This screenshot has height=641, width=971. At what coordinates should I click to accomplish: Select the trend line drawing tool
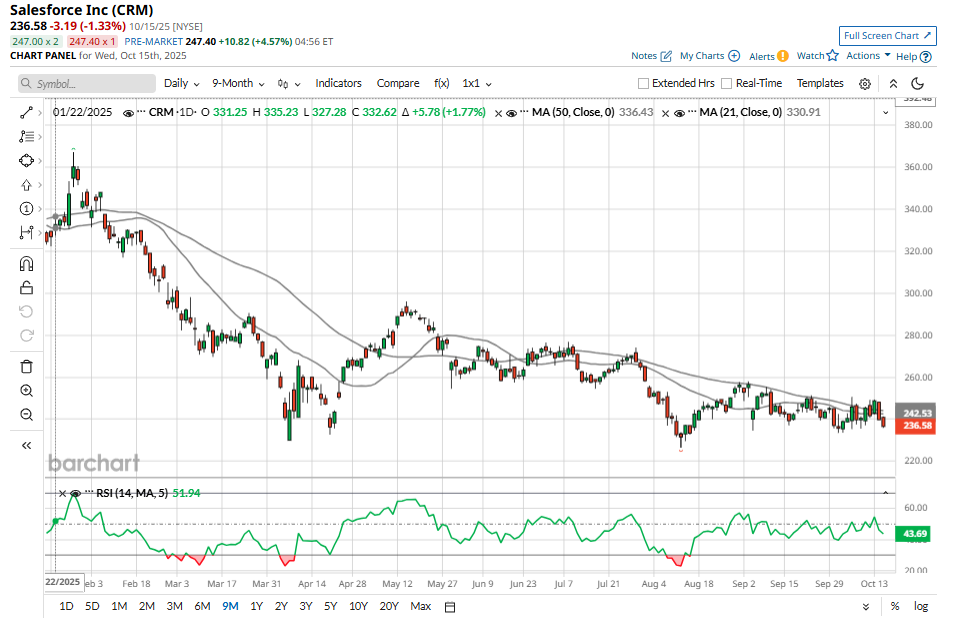(x=27, y=113)
